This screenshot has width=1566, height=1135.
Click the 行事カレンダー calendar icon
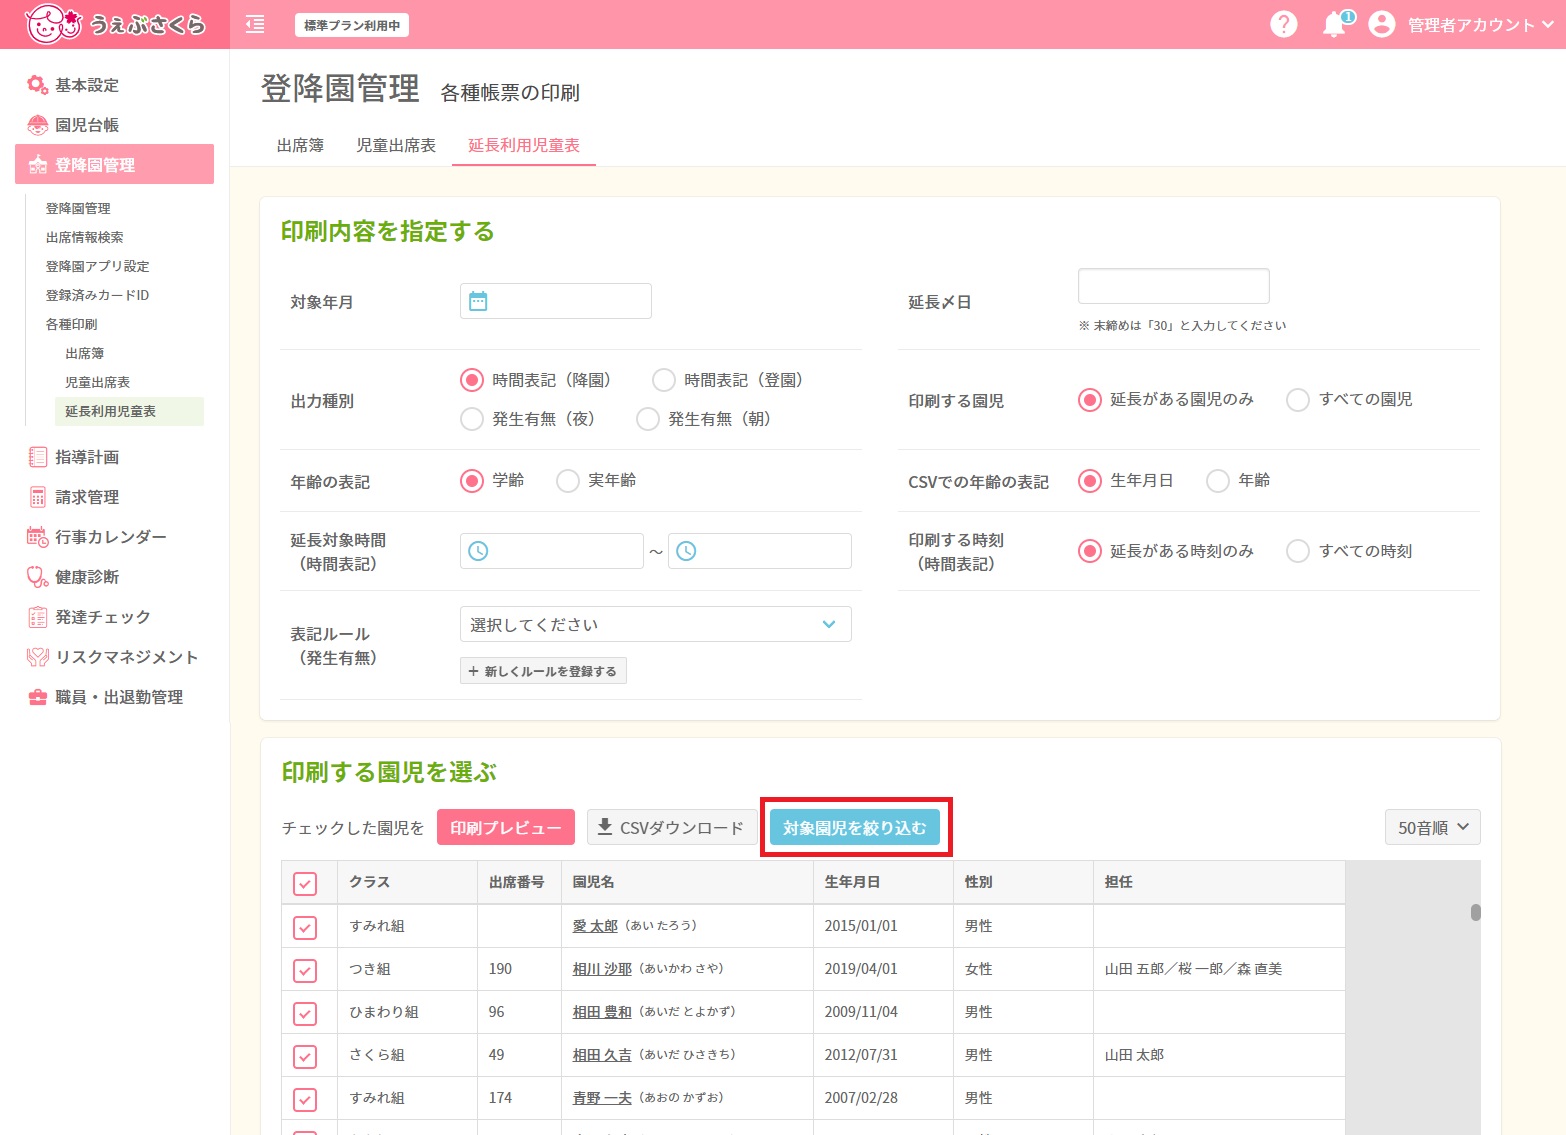[x=37, y=537]
